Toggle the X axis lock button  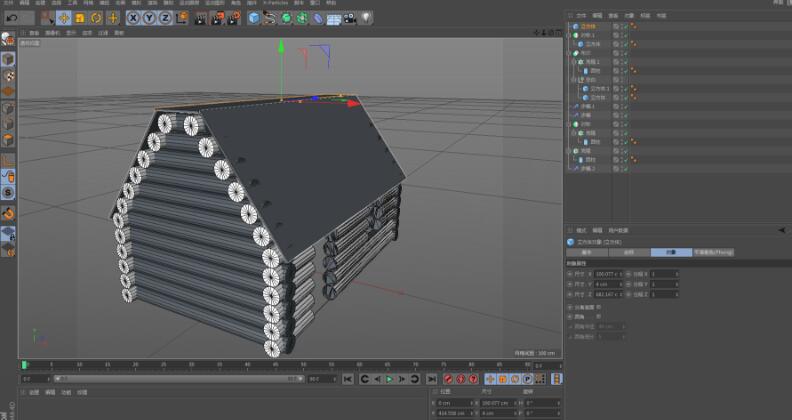point(133,18)
